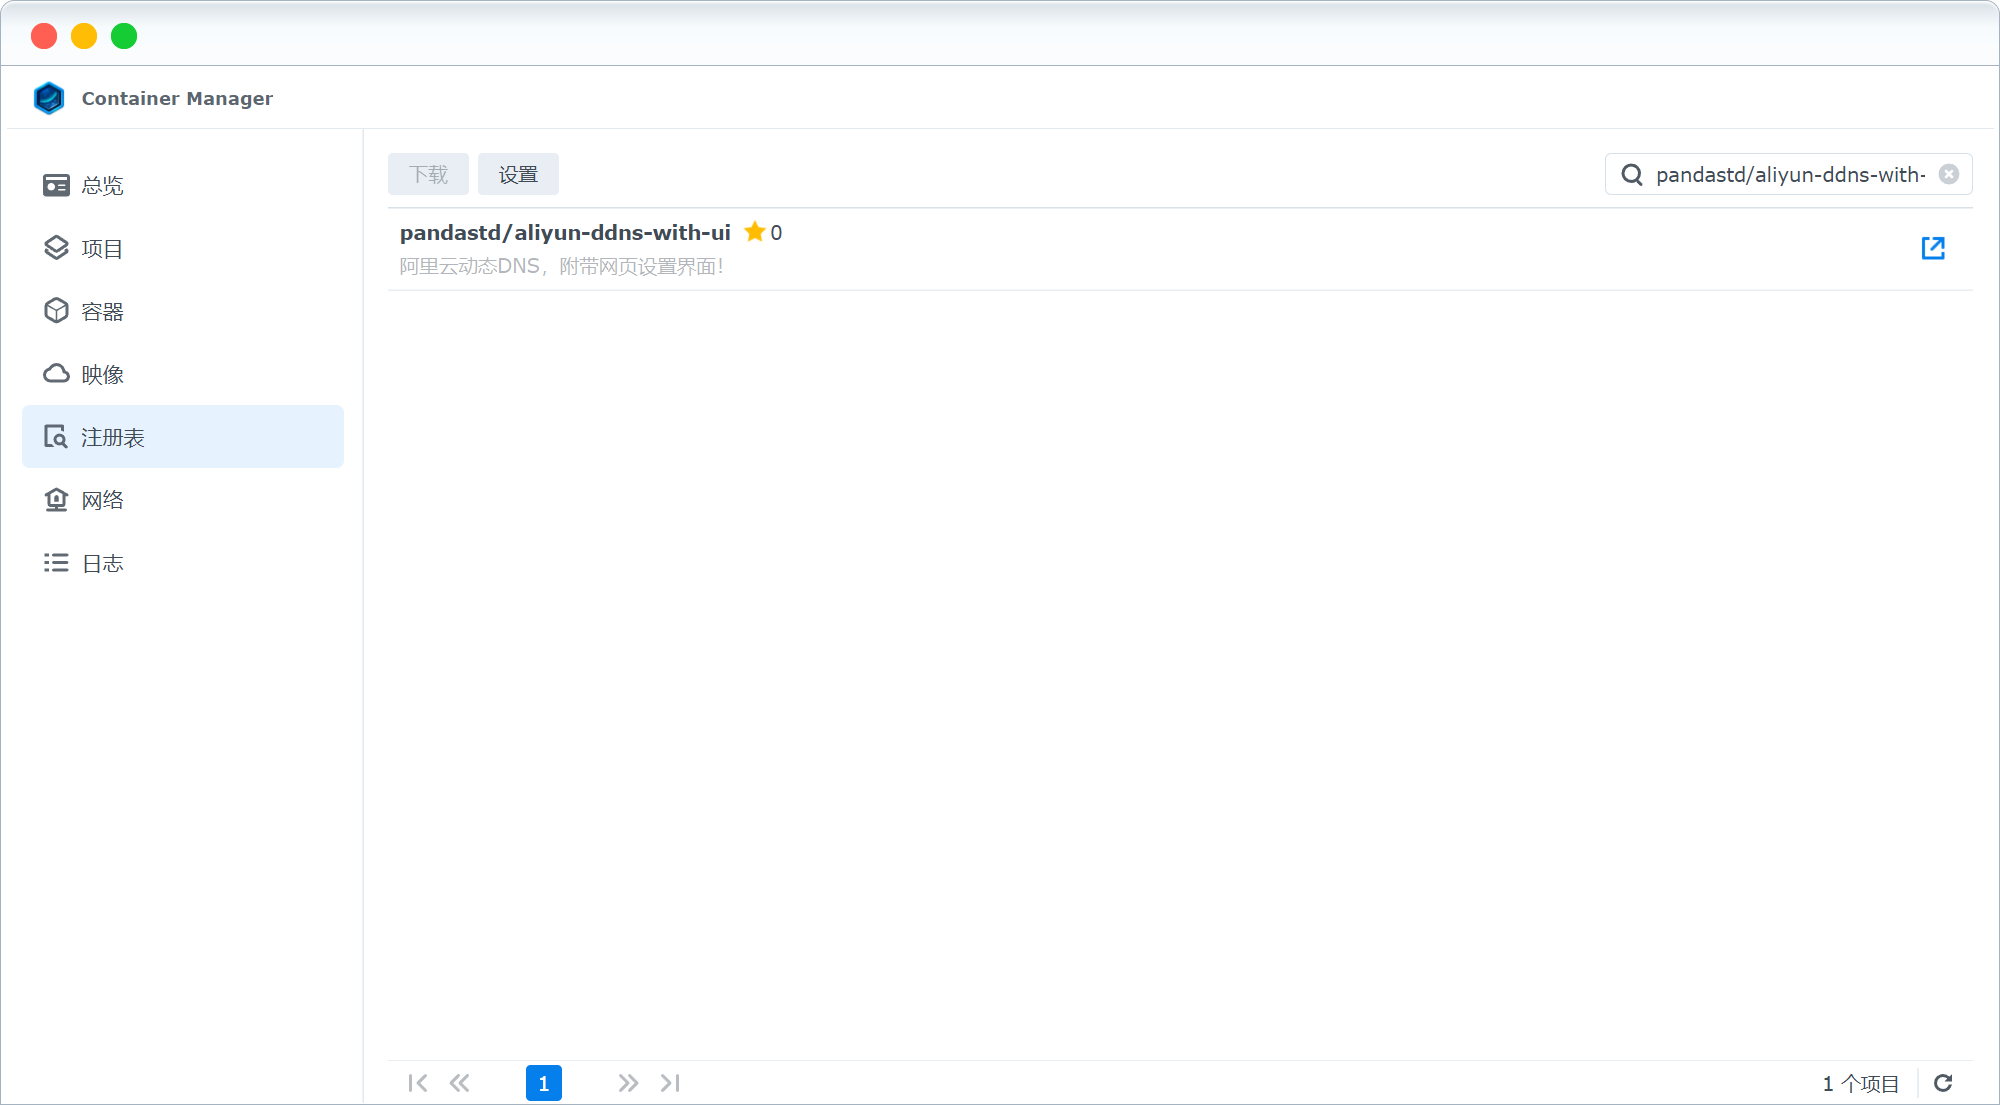The image size is (2000, 1105).
Task: Open registry 设置 settings button
Action: click(x=518, y=175)
